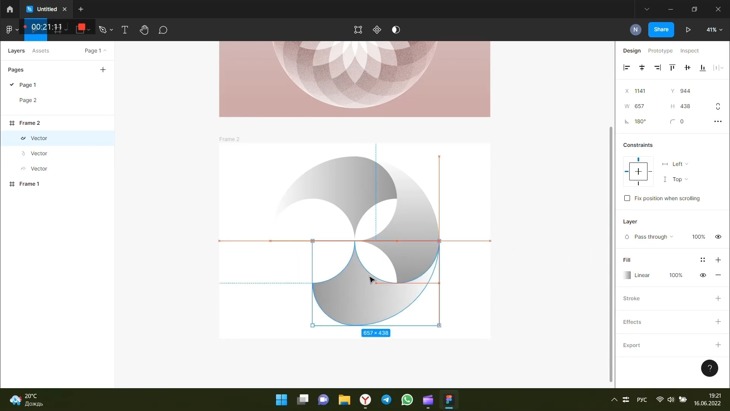730x411 pixels.
Task: Add a stroke with plus icon
Action: 718,298
